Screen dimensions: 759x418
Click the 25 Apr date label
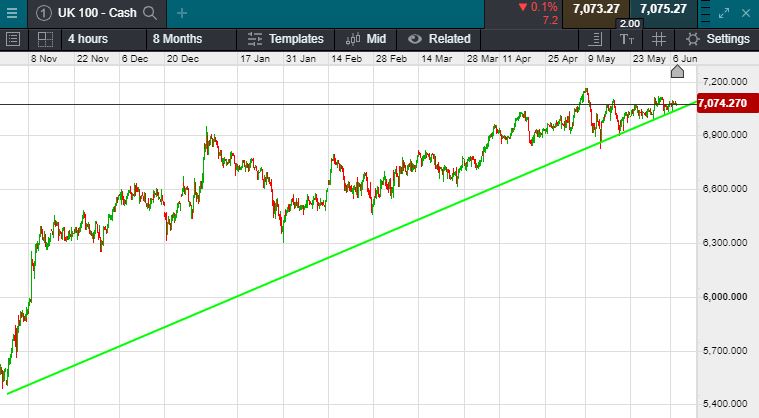click(x=562, y=59)
